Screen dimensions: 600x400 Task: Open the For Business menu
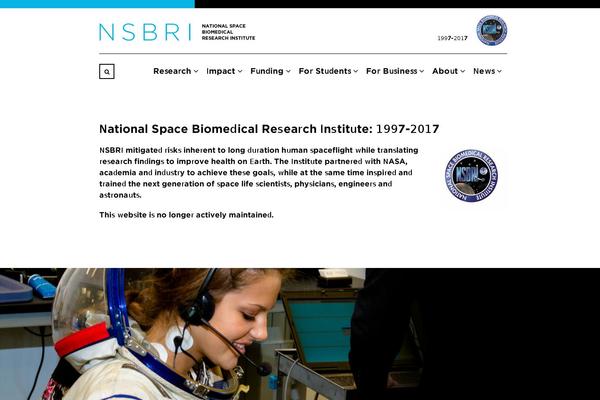coord(395,71)
